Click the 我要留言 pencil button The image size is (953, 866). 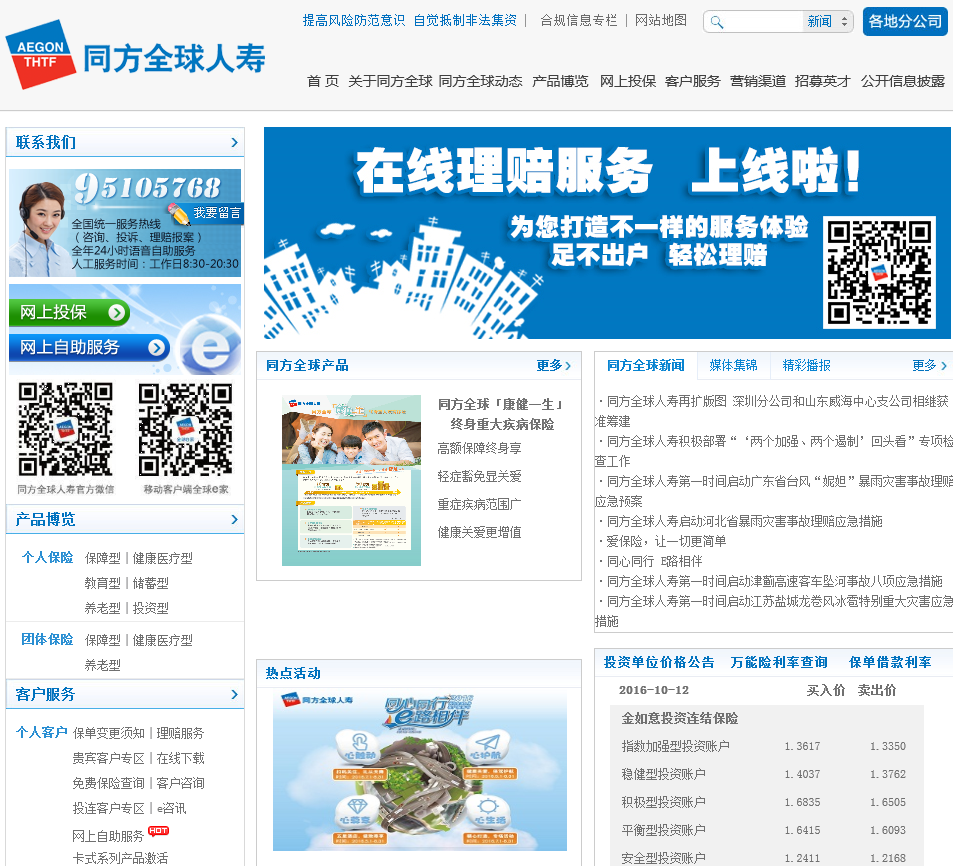pos(205,213)
